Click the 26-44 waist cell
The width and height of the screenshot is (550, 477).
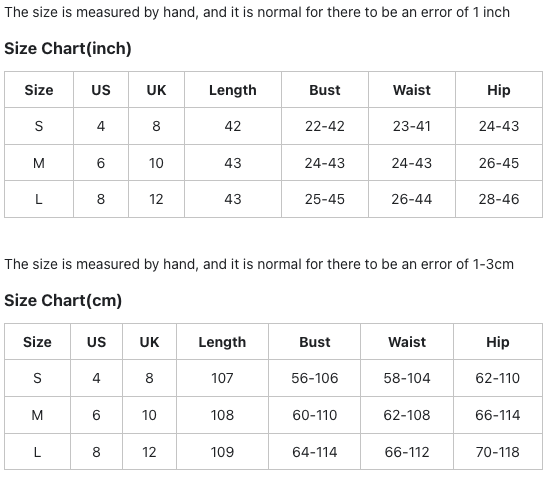412,199
